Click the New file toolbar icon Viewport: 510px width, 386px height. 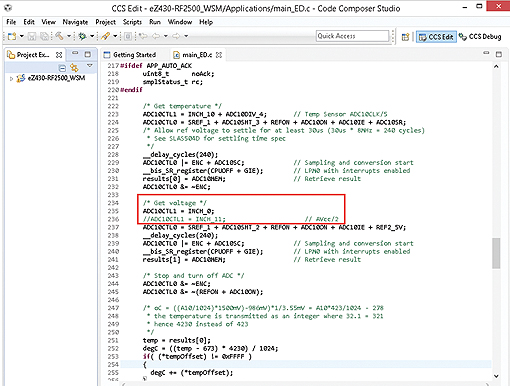point(12,36)
